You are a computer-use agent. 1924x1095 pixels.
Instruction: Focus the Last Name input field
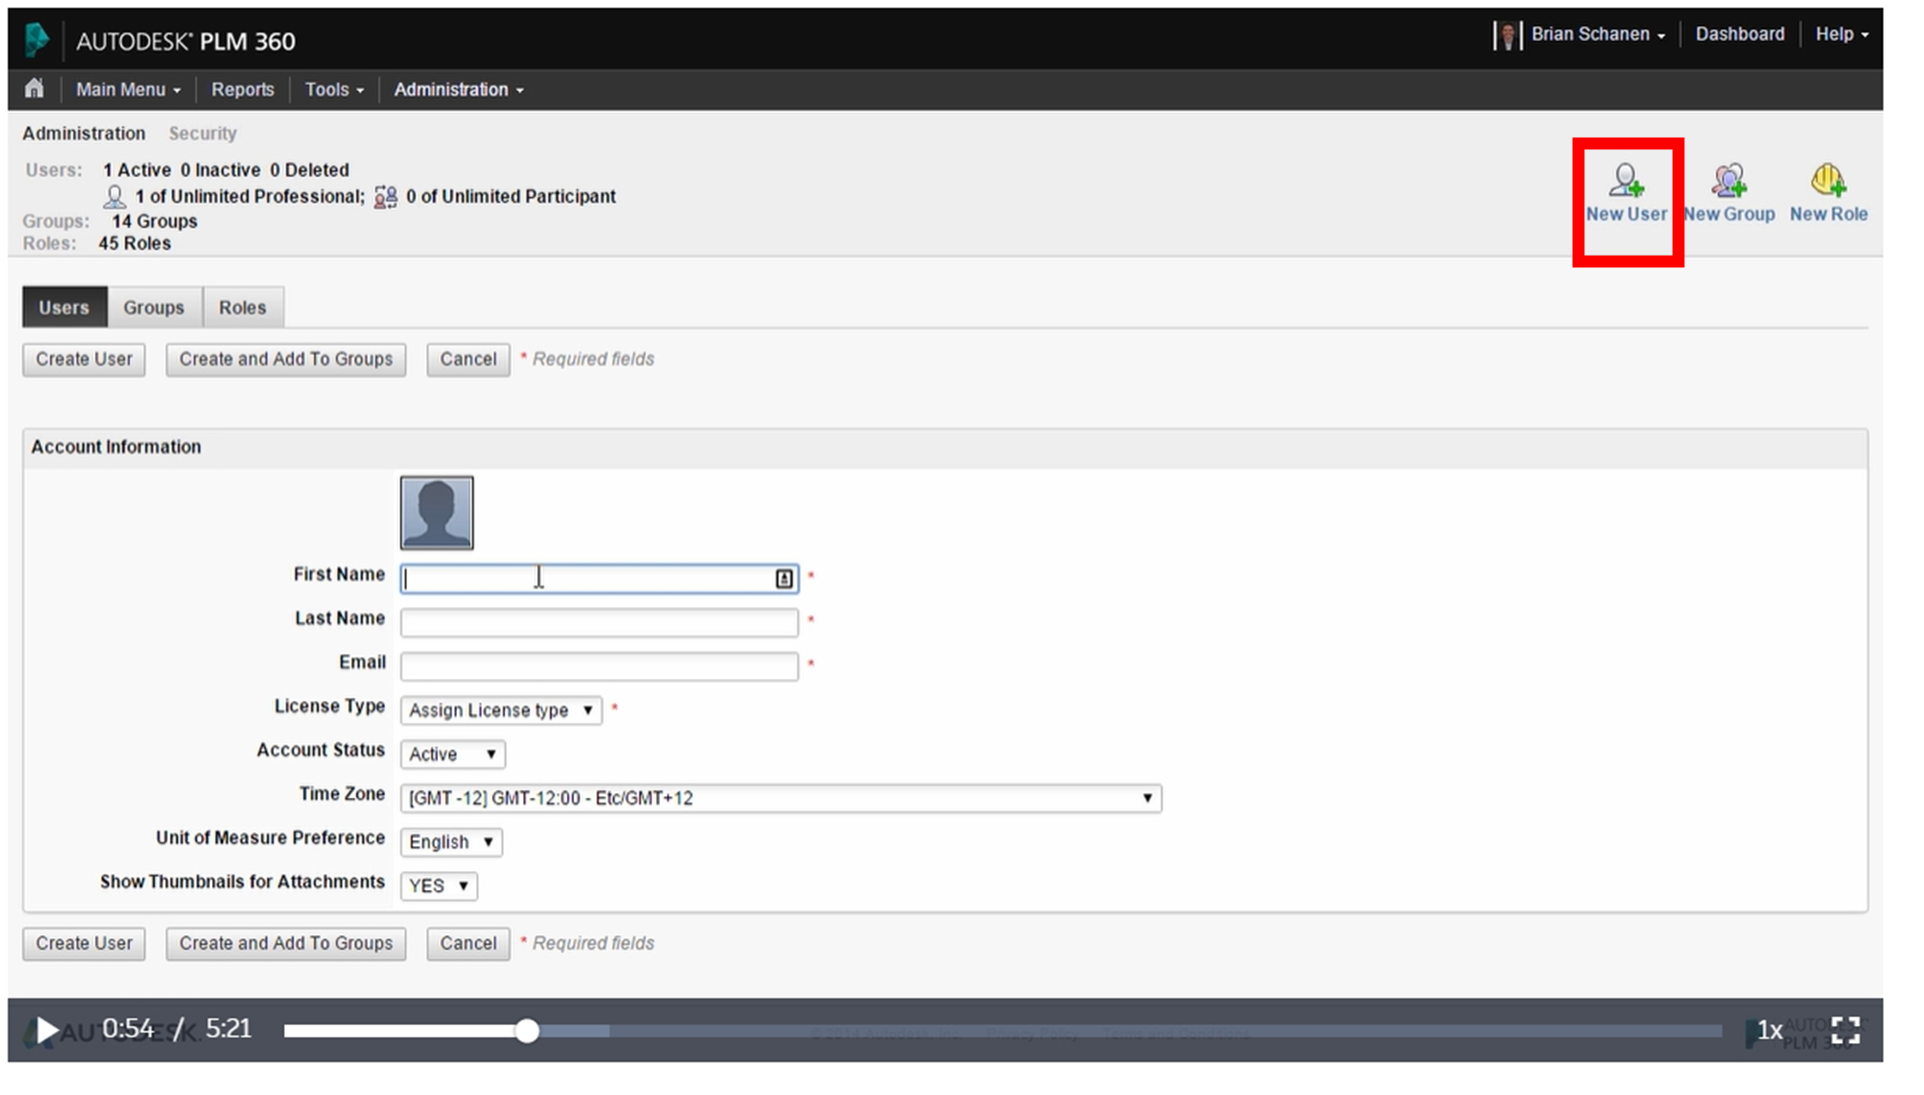coord(599,622)
